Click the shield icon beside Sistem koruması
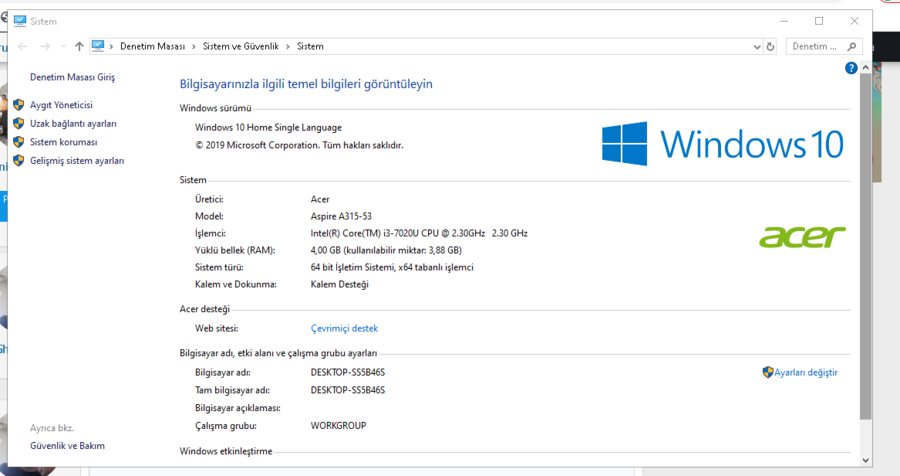The image size is (900, 476). [x=18, y=142]
